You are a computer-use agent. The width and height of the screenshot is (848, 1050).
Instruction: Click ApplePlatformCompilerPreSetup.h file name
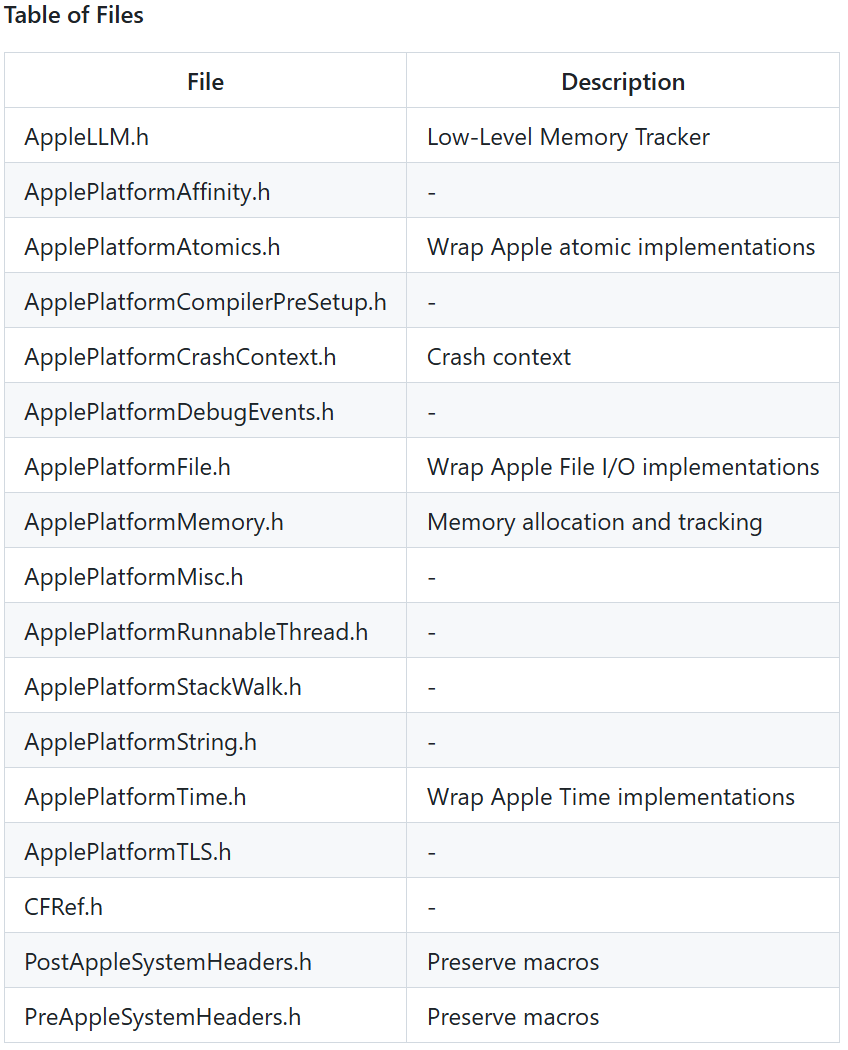205,302
